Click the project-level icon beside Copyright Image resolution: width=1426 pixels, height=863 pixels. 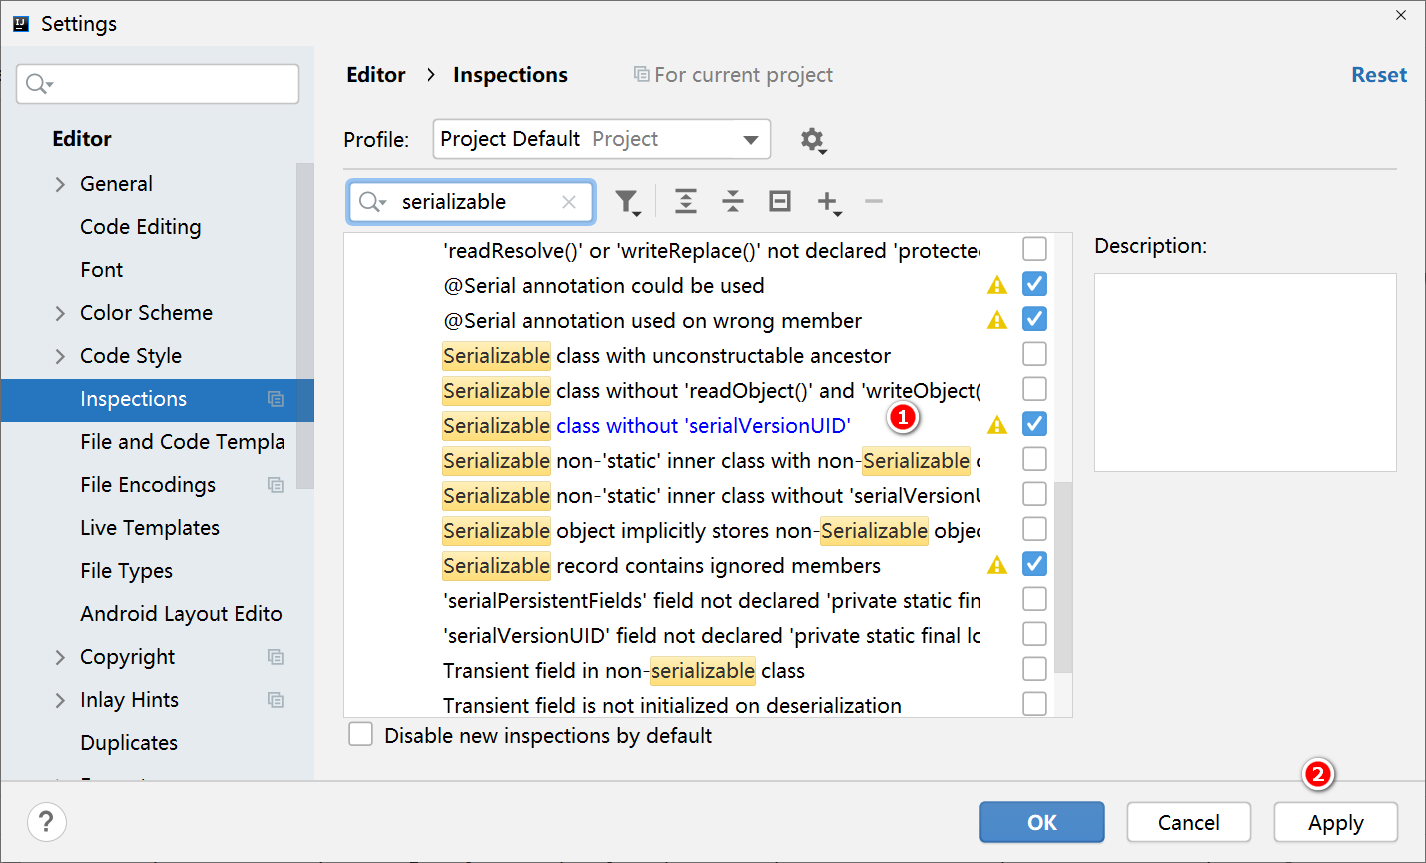(276, 657)
